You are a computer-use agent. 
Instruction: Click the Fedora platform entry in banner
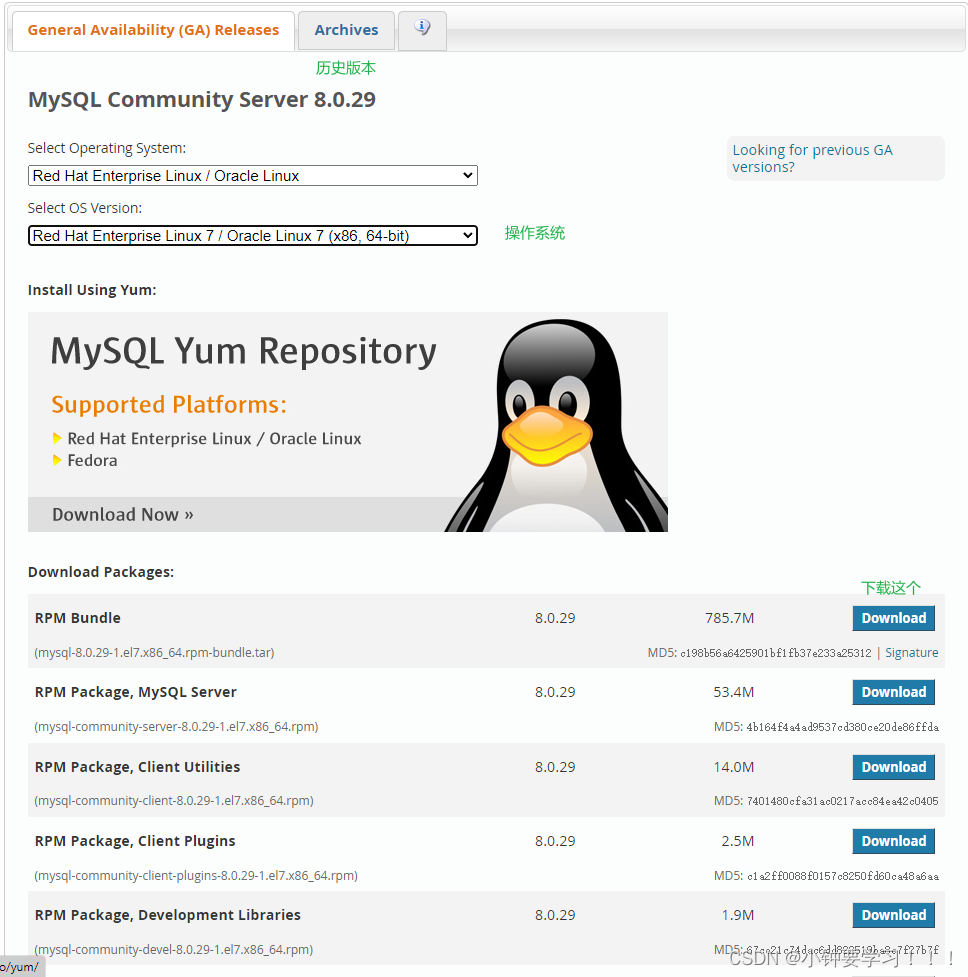pos(92,460)
